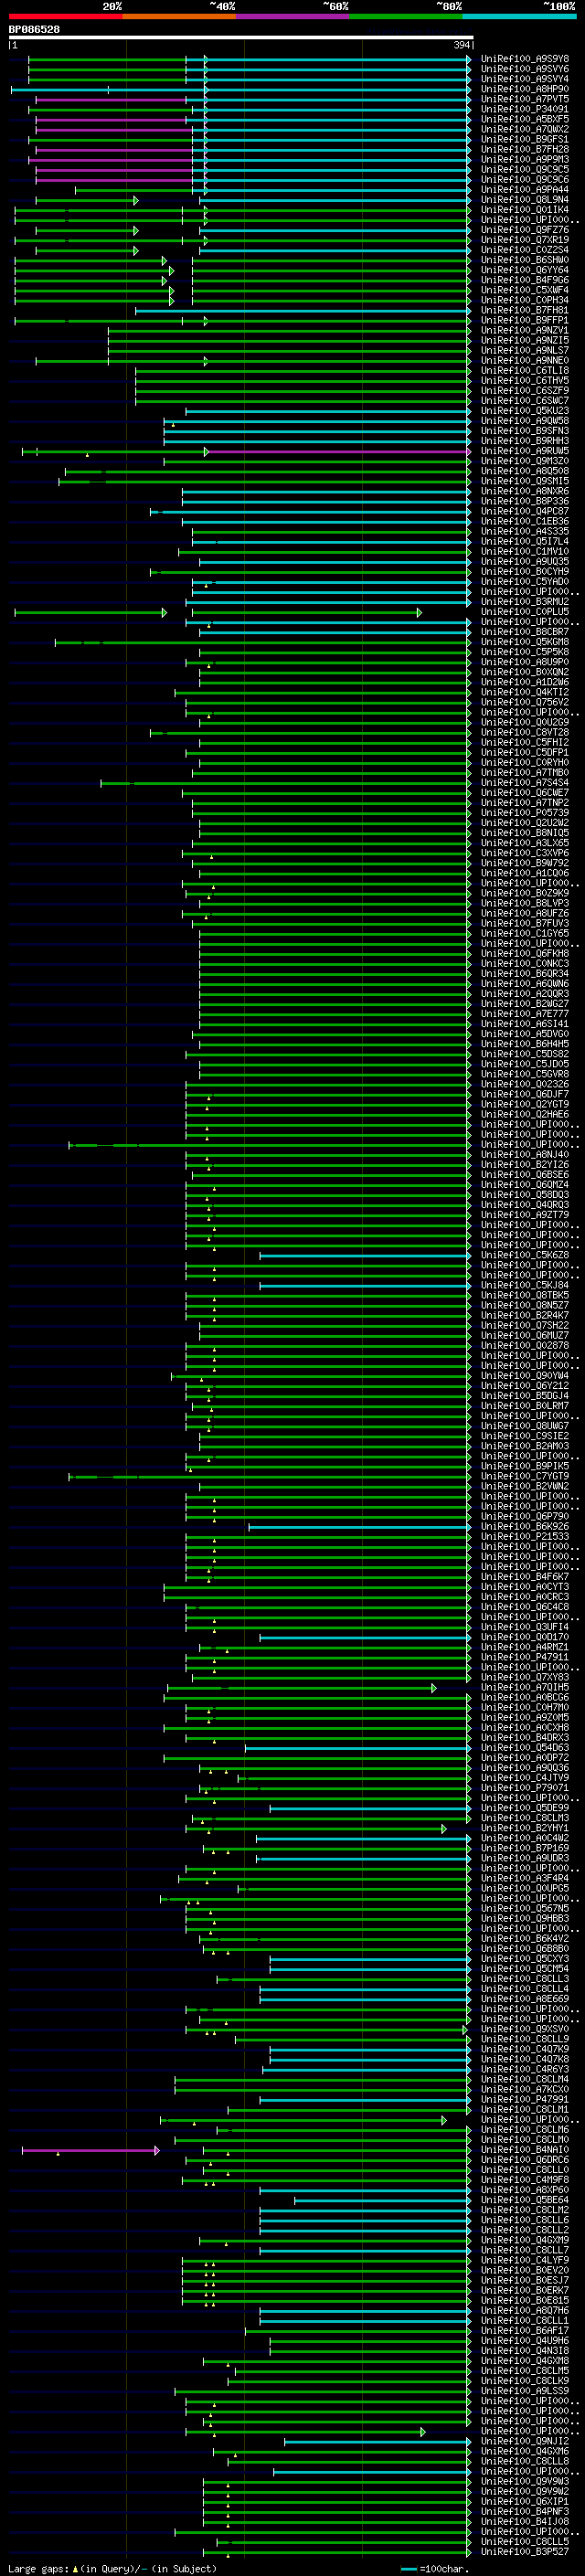Click the white query sequence ruler bar
This screenshot has height=2576, width=585.
point(241,37)
